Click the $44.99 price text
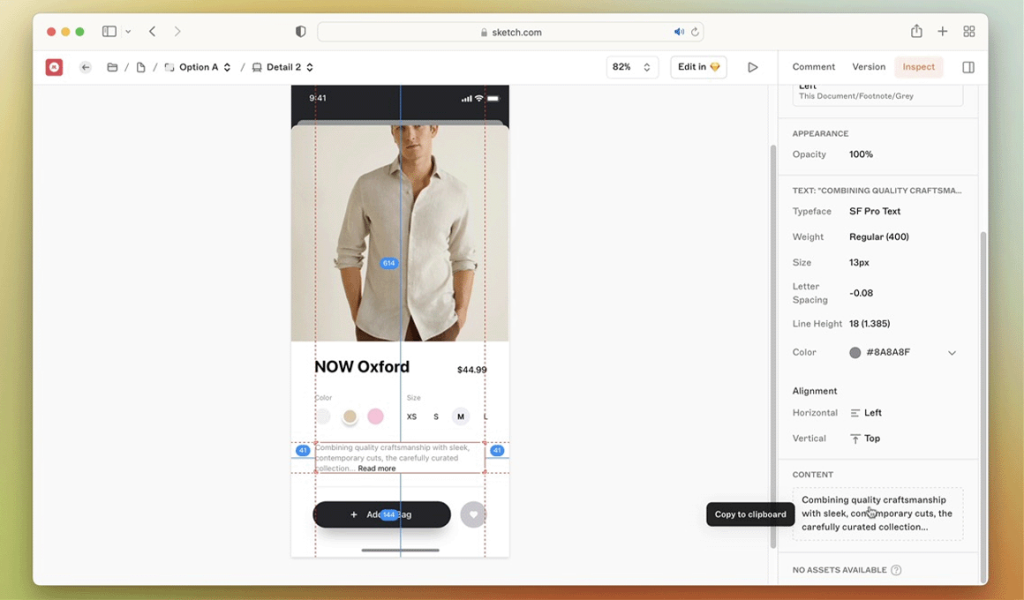Image resolution: width=1024 pixels, height=600 pixels. click(472, 370)
